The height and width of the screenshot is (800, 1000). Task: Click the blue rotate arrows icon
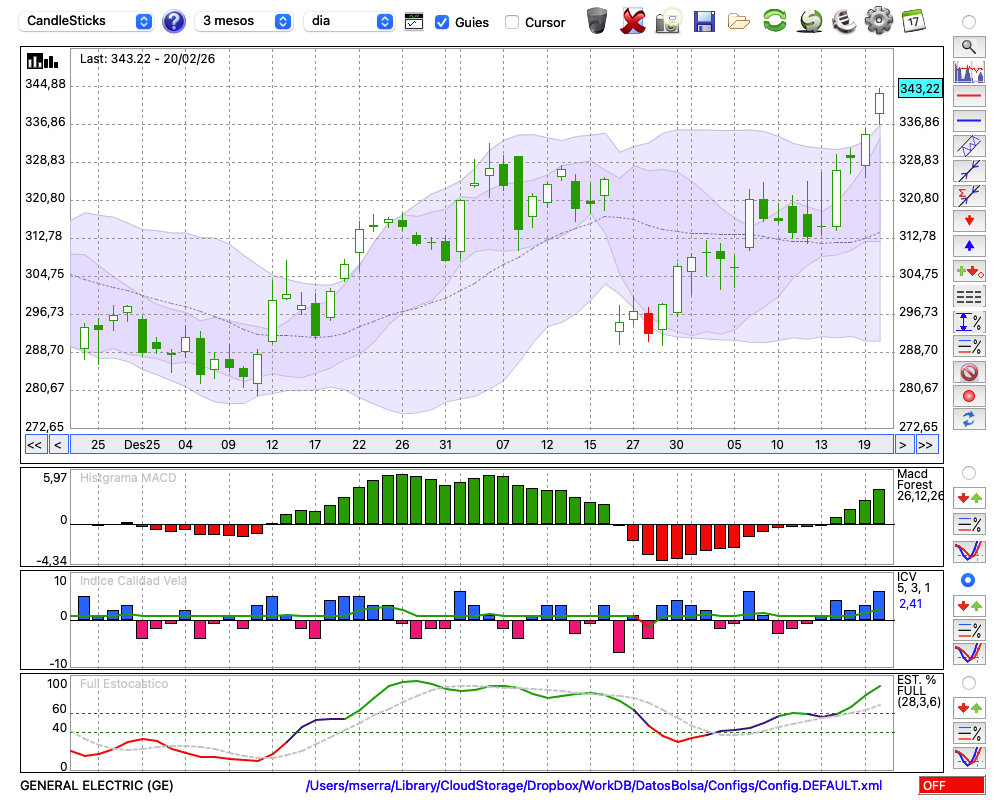coord(969,419)
